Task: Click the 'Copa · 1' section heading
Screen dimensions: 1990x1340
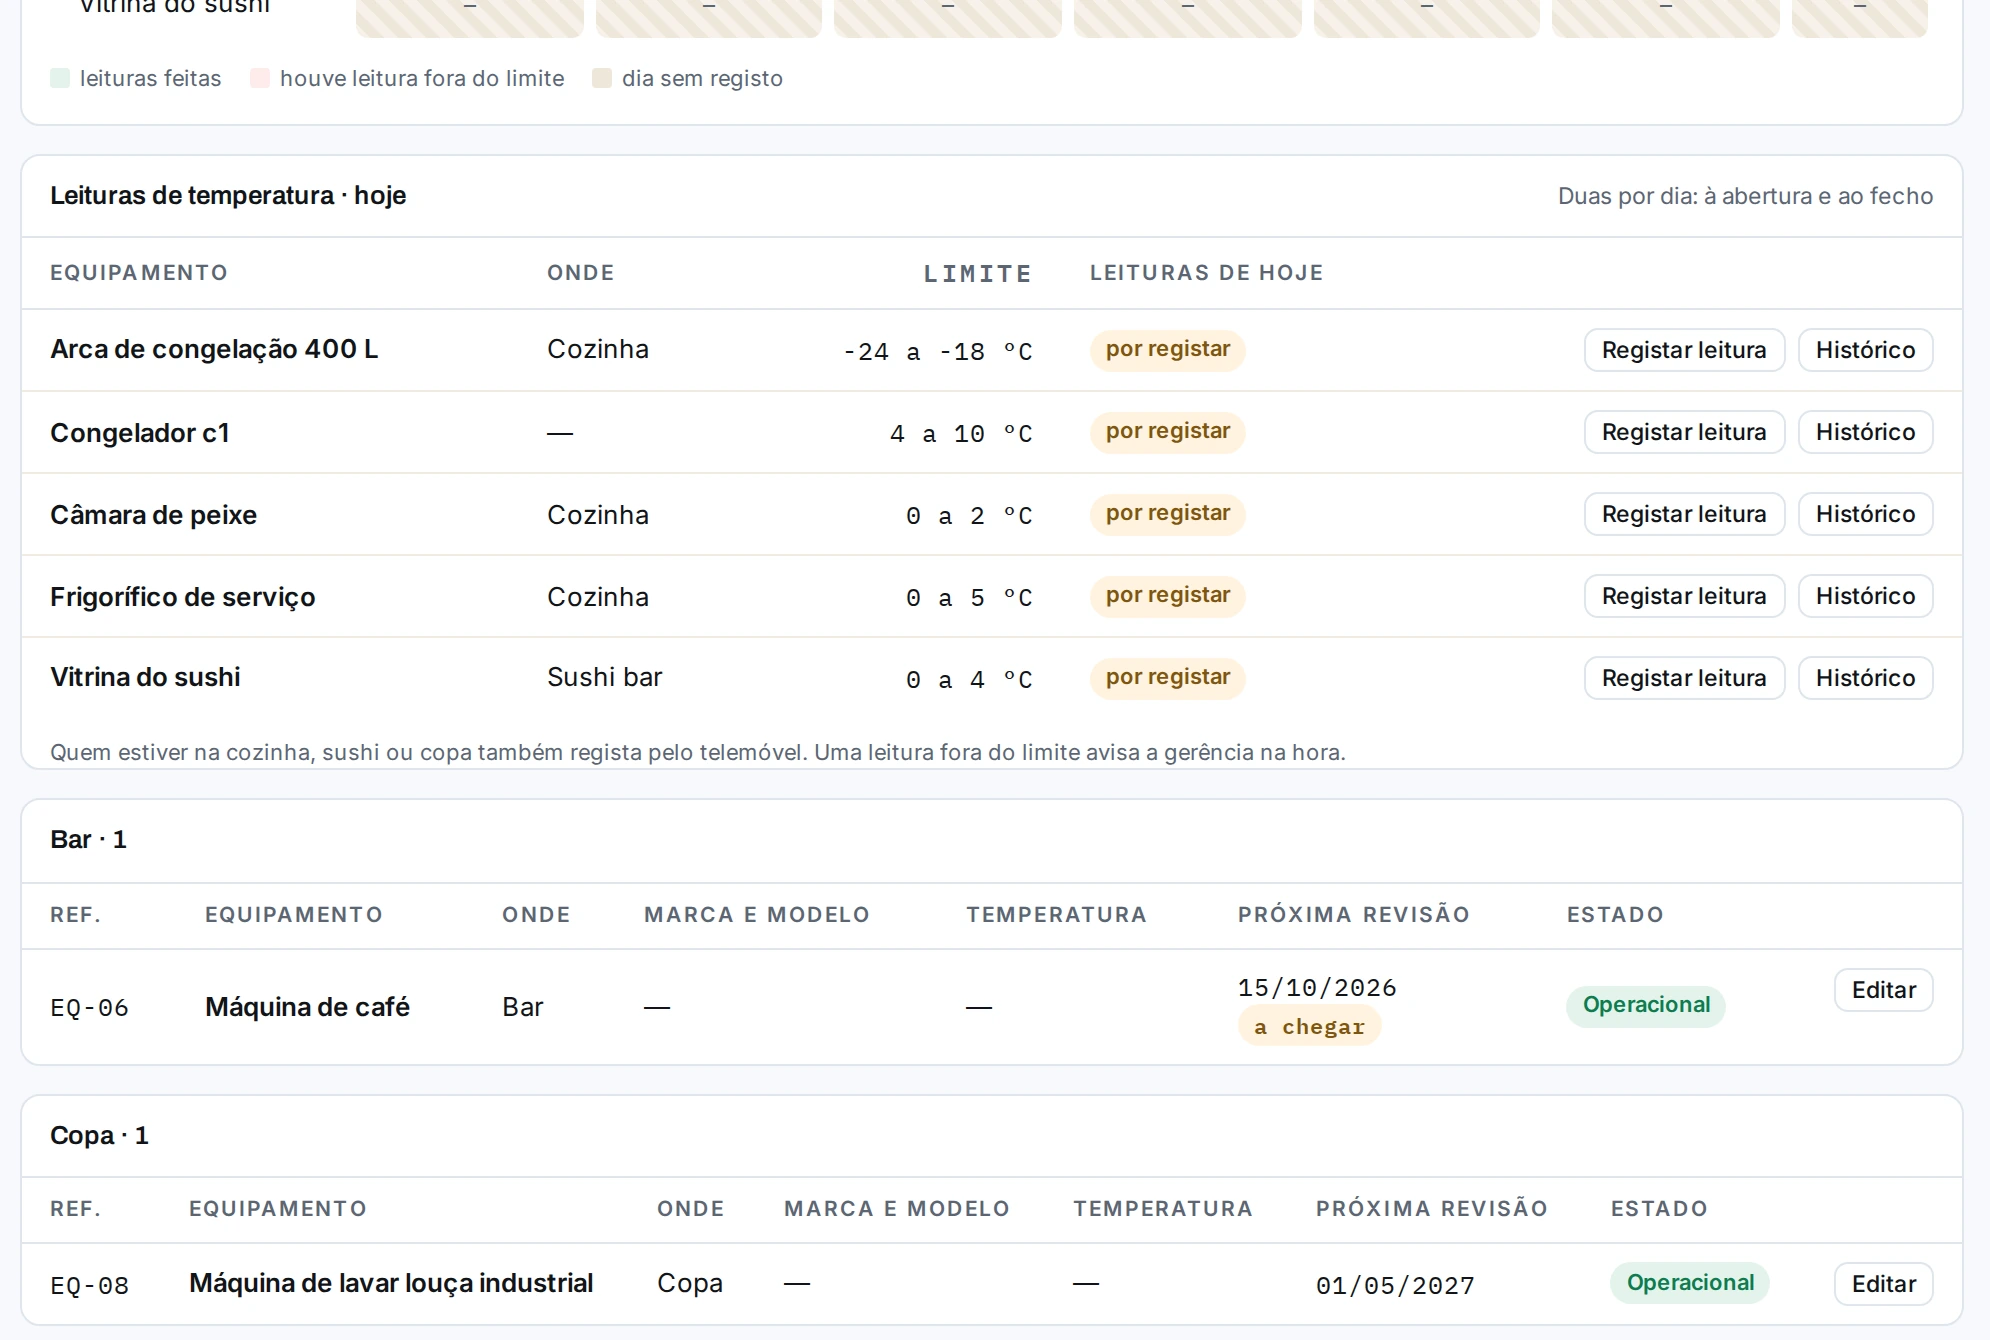Action: (x=99, y=1136)
